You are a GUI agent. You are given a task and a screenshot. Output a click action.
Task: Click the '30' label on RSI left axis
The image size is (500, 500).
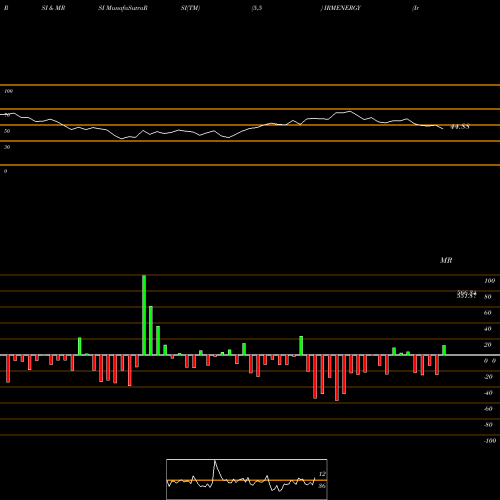(7, 147)
